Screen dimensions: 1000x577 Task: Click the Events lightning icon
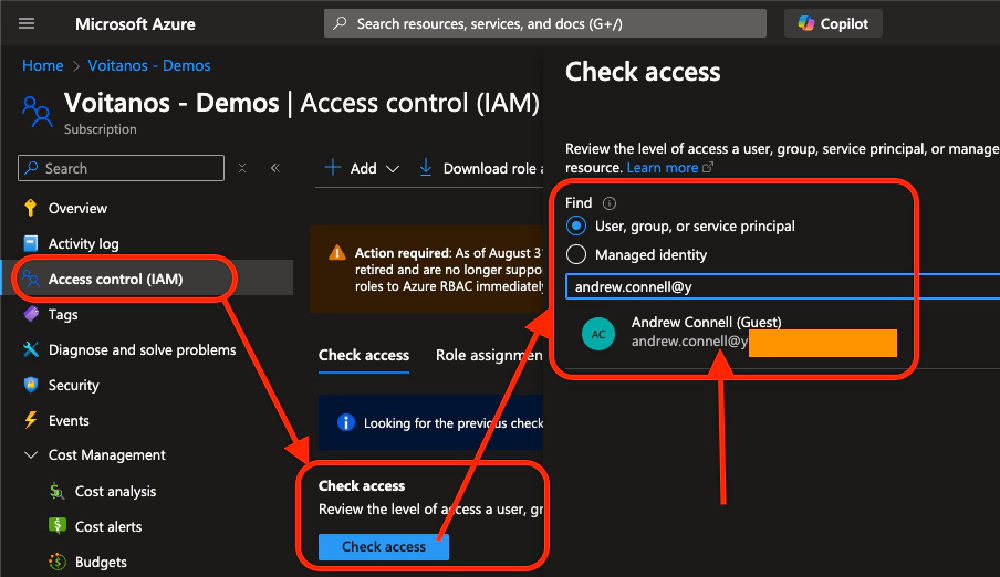[30, 421]
